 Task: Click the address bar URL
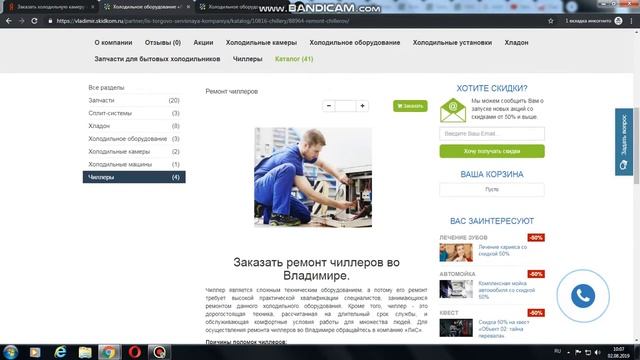(203, 21)
